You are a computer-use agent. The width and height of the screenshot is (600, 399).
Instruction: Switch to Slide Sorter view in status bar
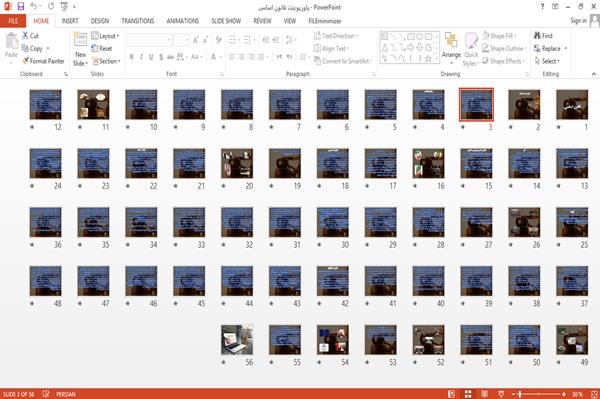468,394
